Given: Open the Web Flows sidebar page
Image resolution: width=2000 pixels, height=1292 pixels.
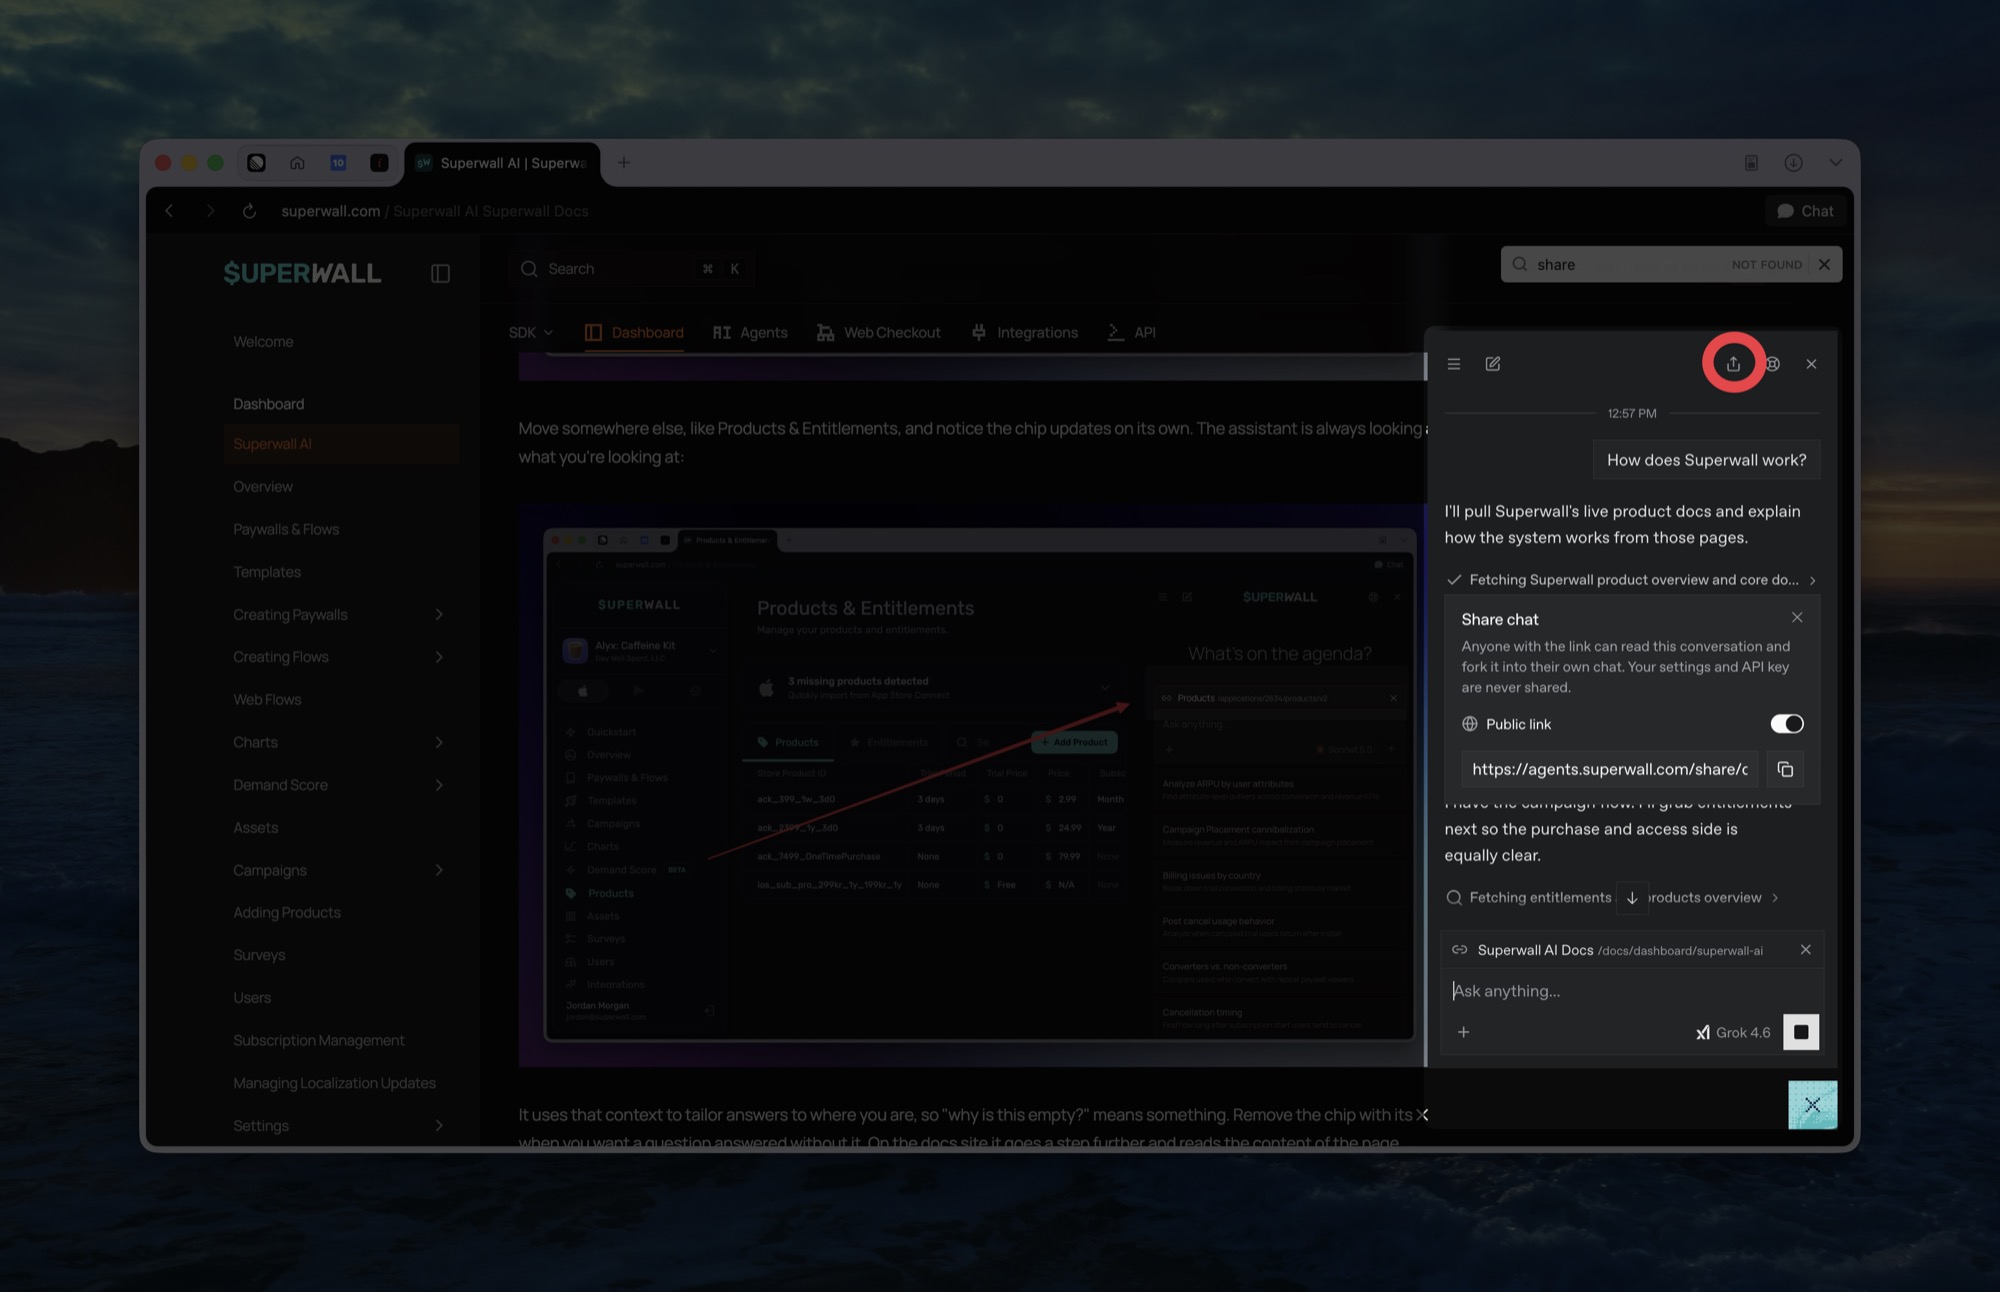Looking at the screenshot, I should pyautogui.click(x=267, y=699).
